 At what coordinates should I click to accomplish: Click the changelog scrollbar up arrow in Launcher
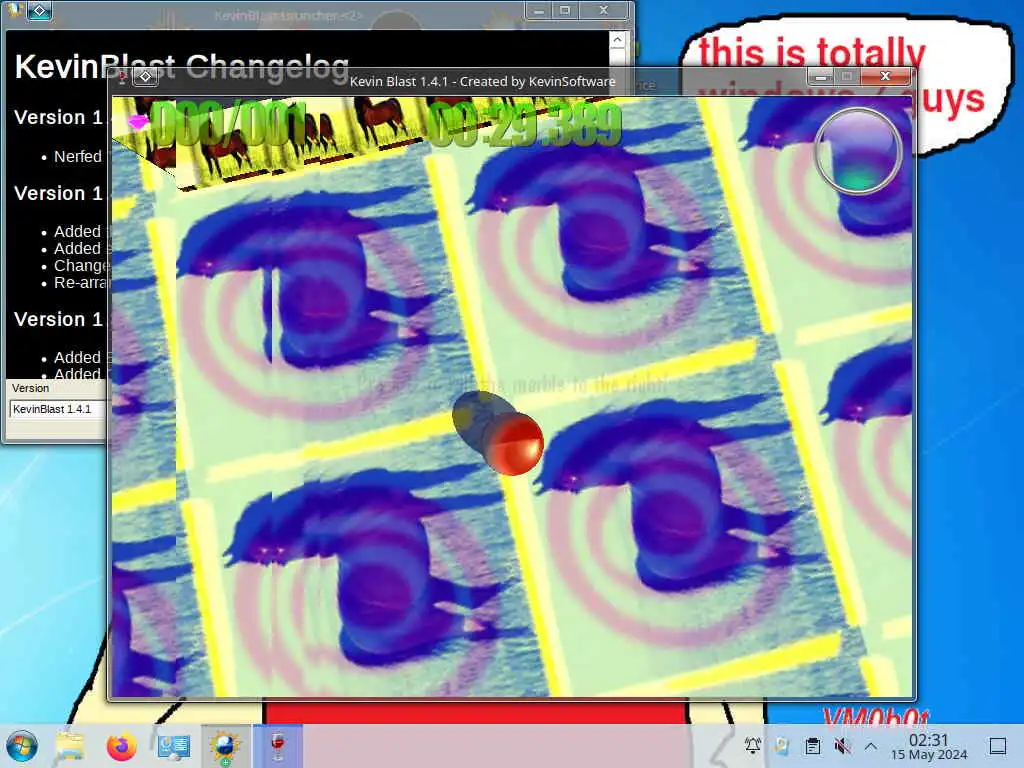[617, 40]
